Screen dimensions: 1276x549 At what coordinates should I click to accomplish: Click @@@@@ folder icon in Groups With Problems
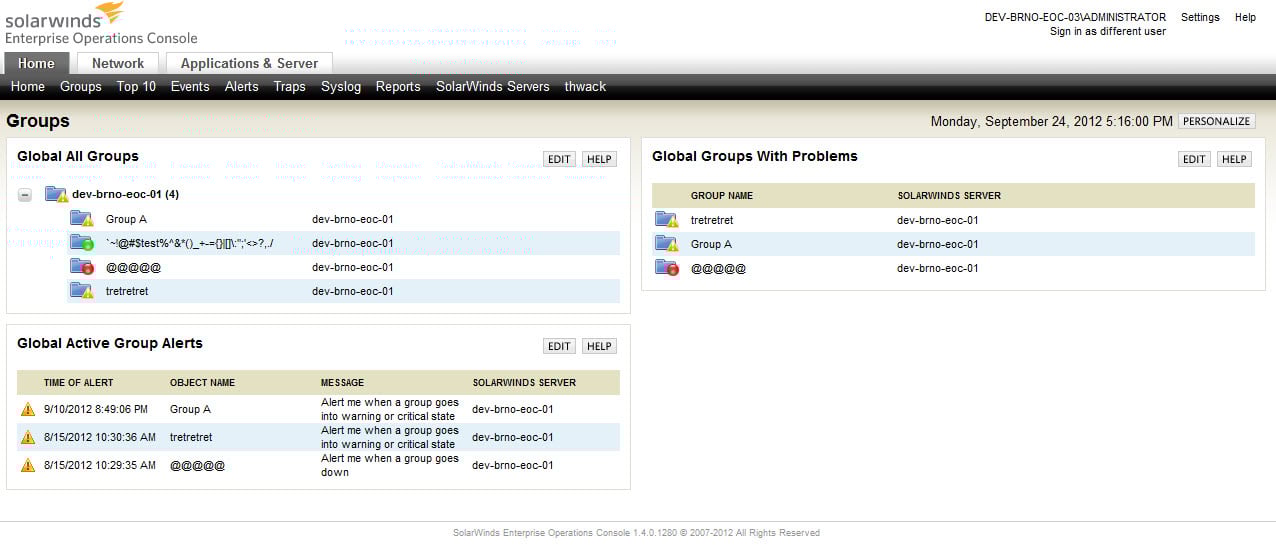(x=666, y=268)
